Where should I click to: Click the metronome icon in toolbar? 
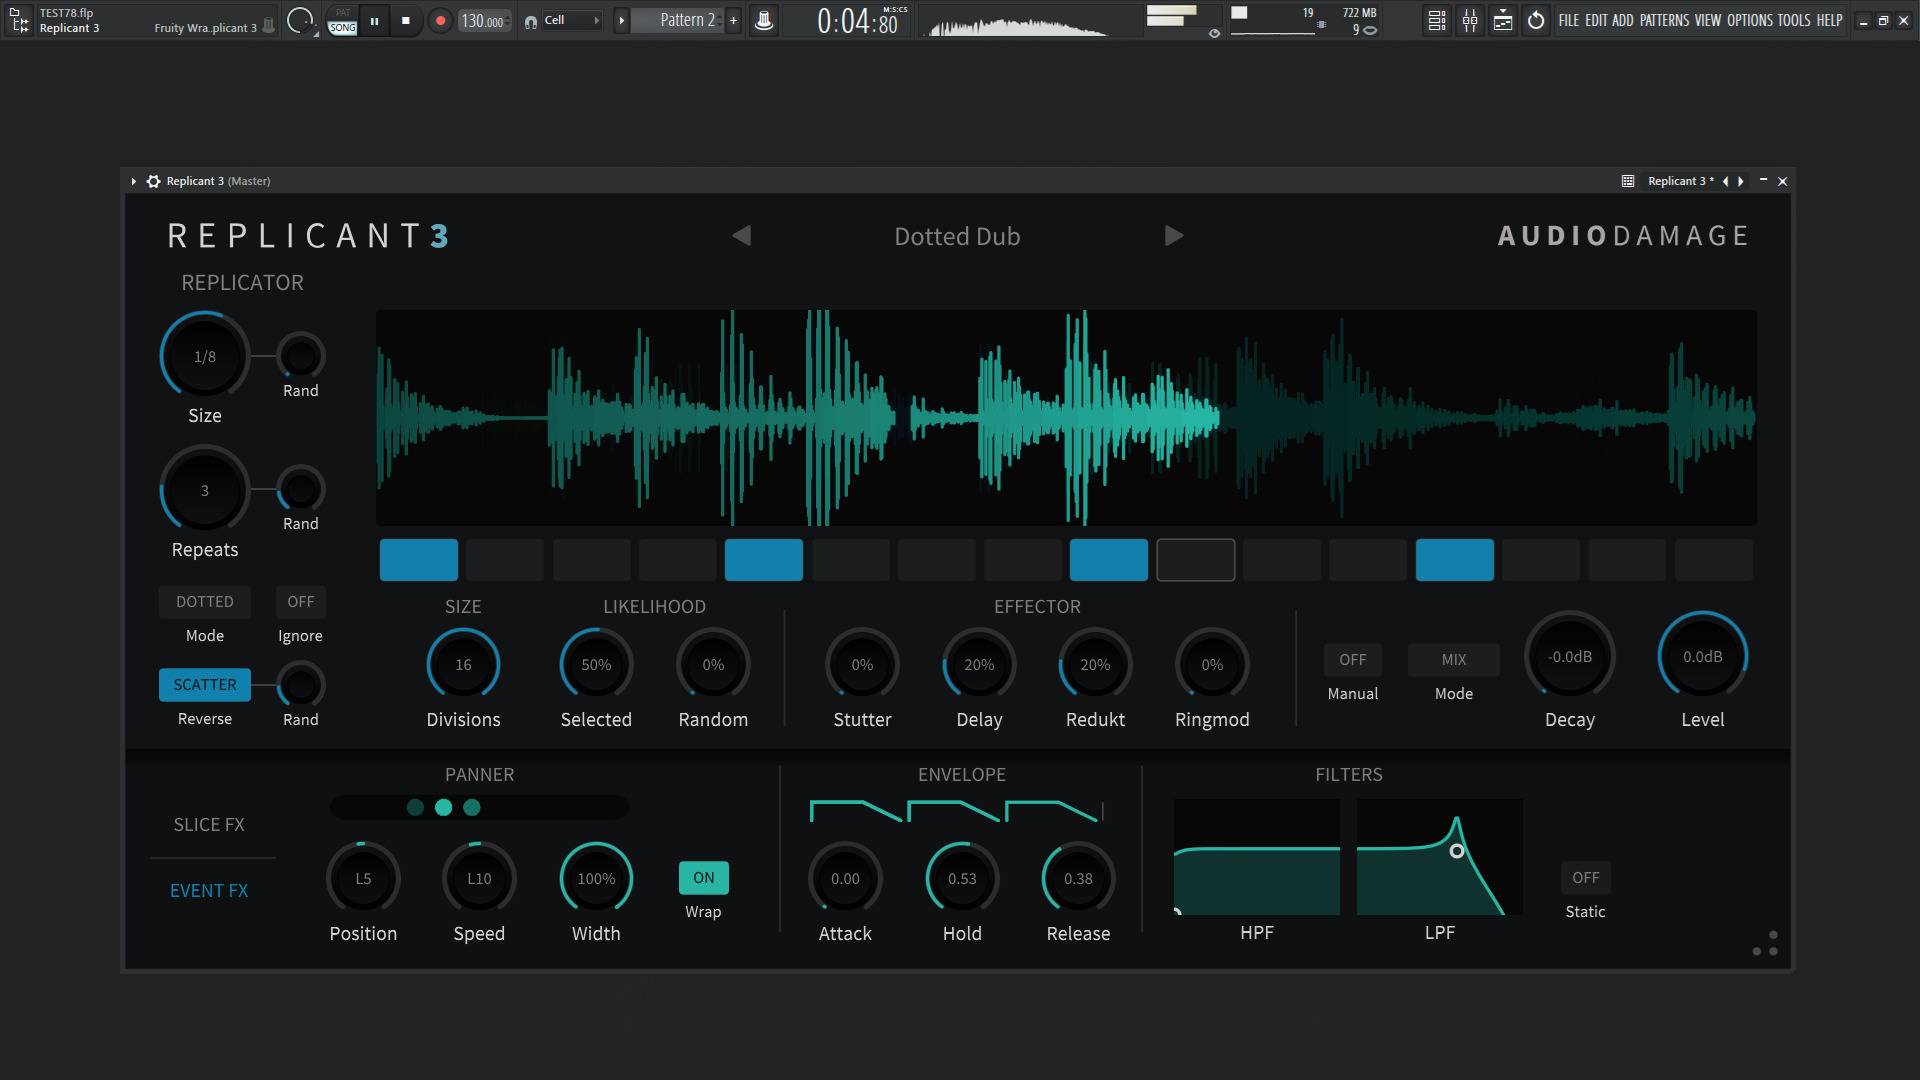coord(763,21)
